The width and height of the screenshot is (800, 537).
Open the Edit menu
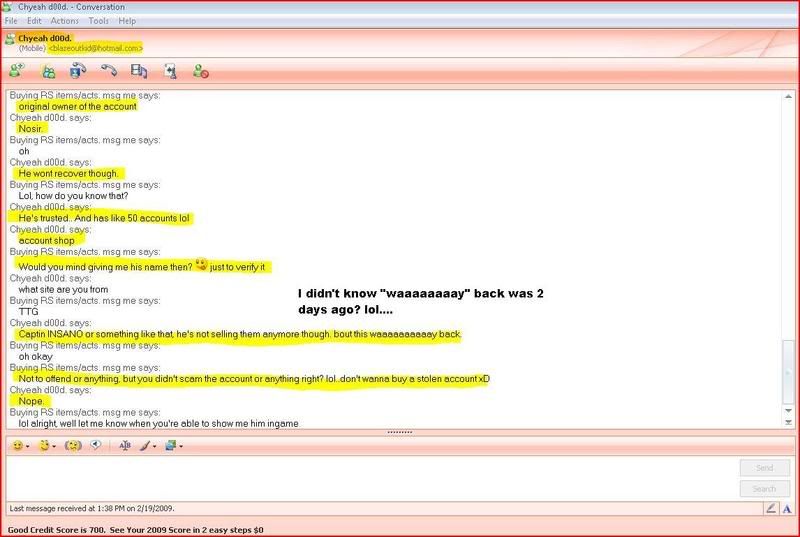tap(34, 21)
